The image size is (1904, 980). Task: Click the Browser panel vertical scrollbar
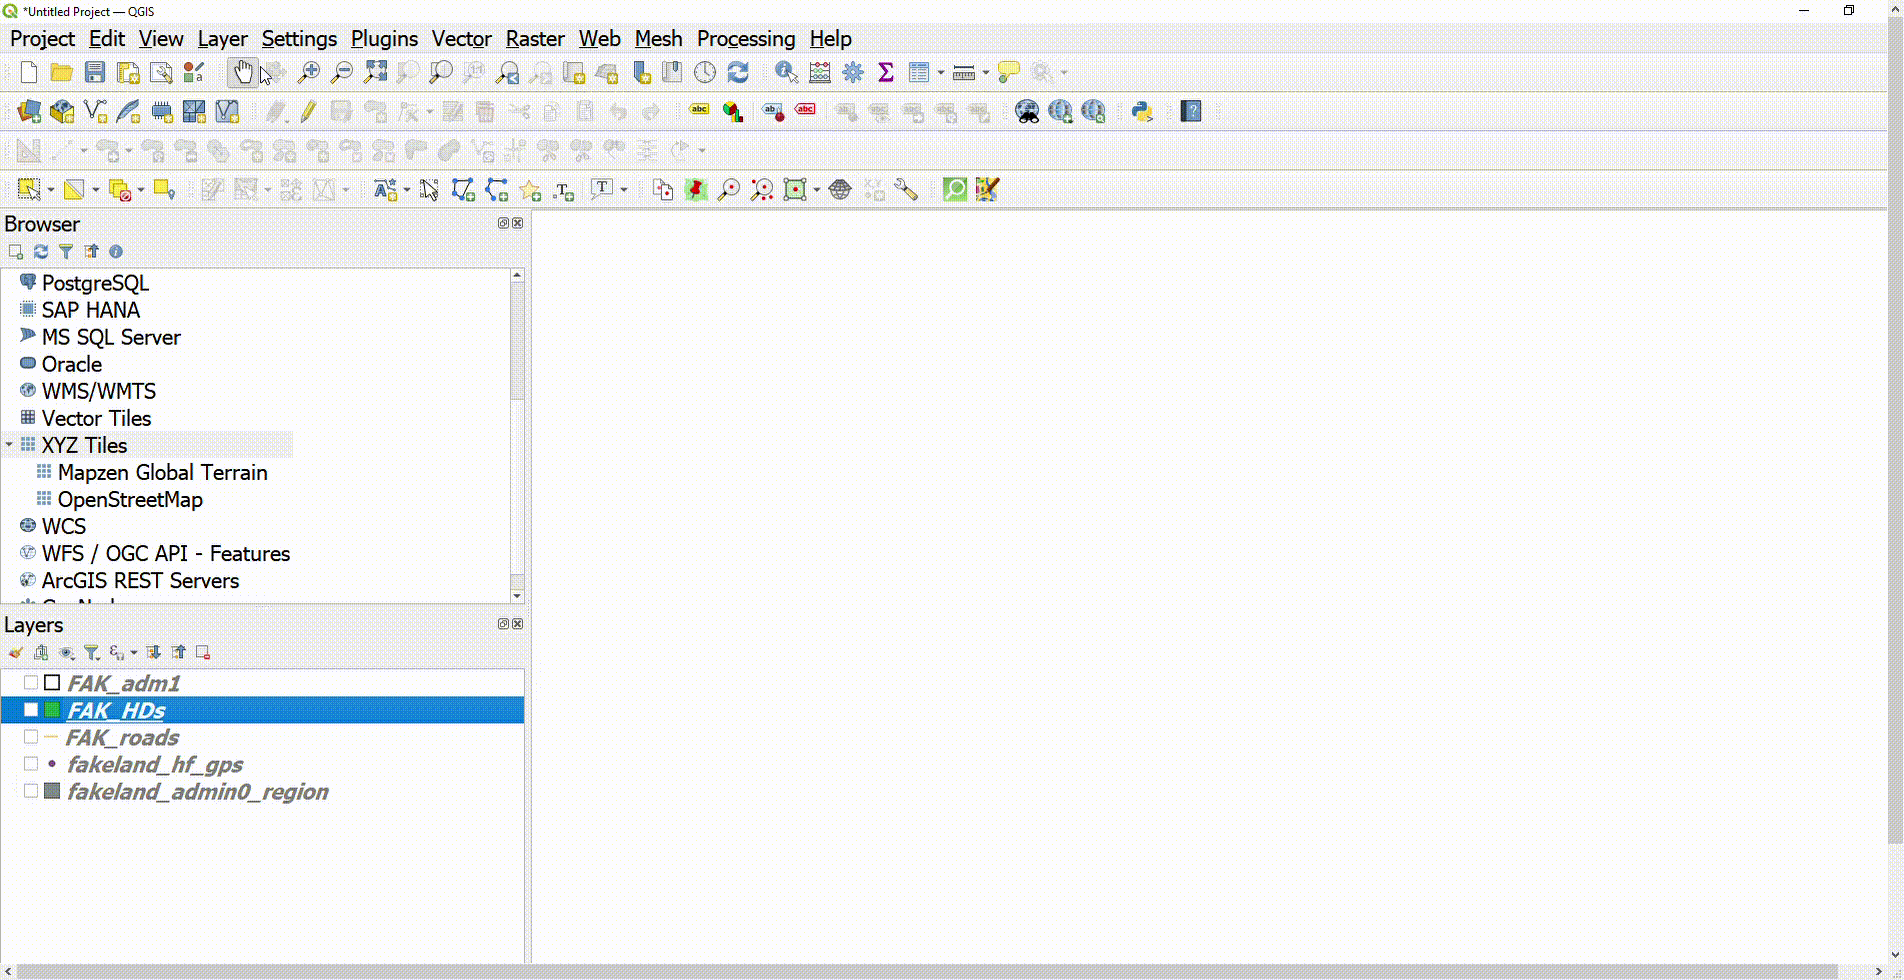click(x=517, y=340)
